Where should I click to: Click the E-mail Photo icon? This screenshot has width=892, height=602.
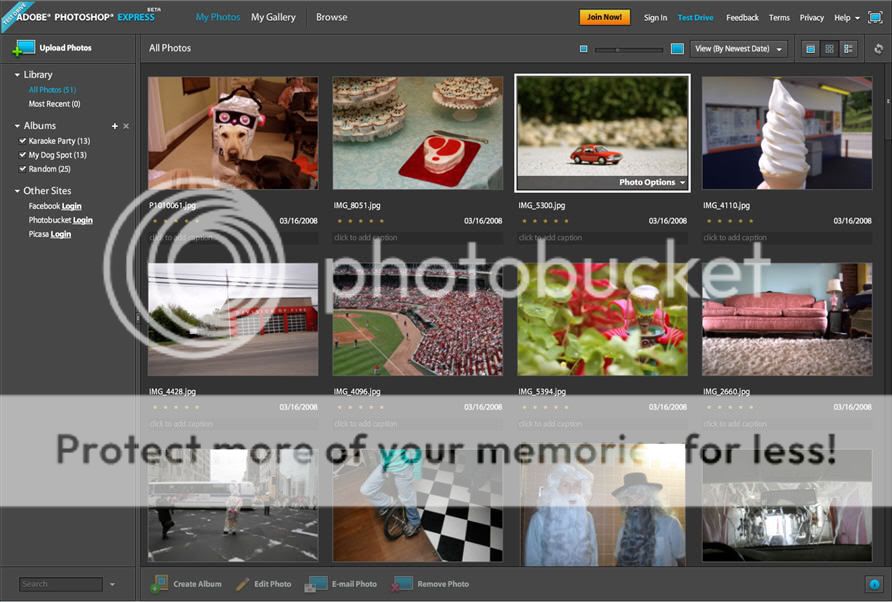point(316,584)
